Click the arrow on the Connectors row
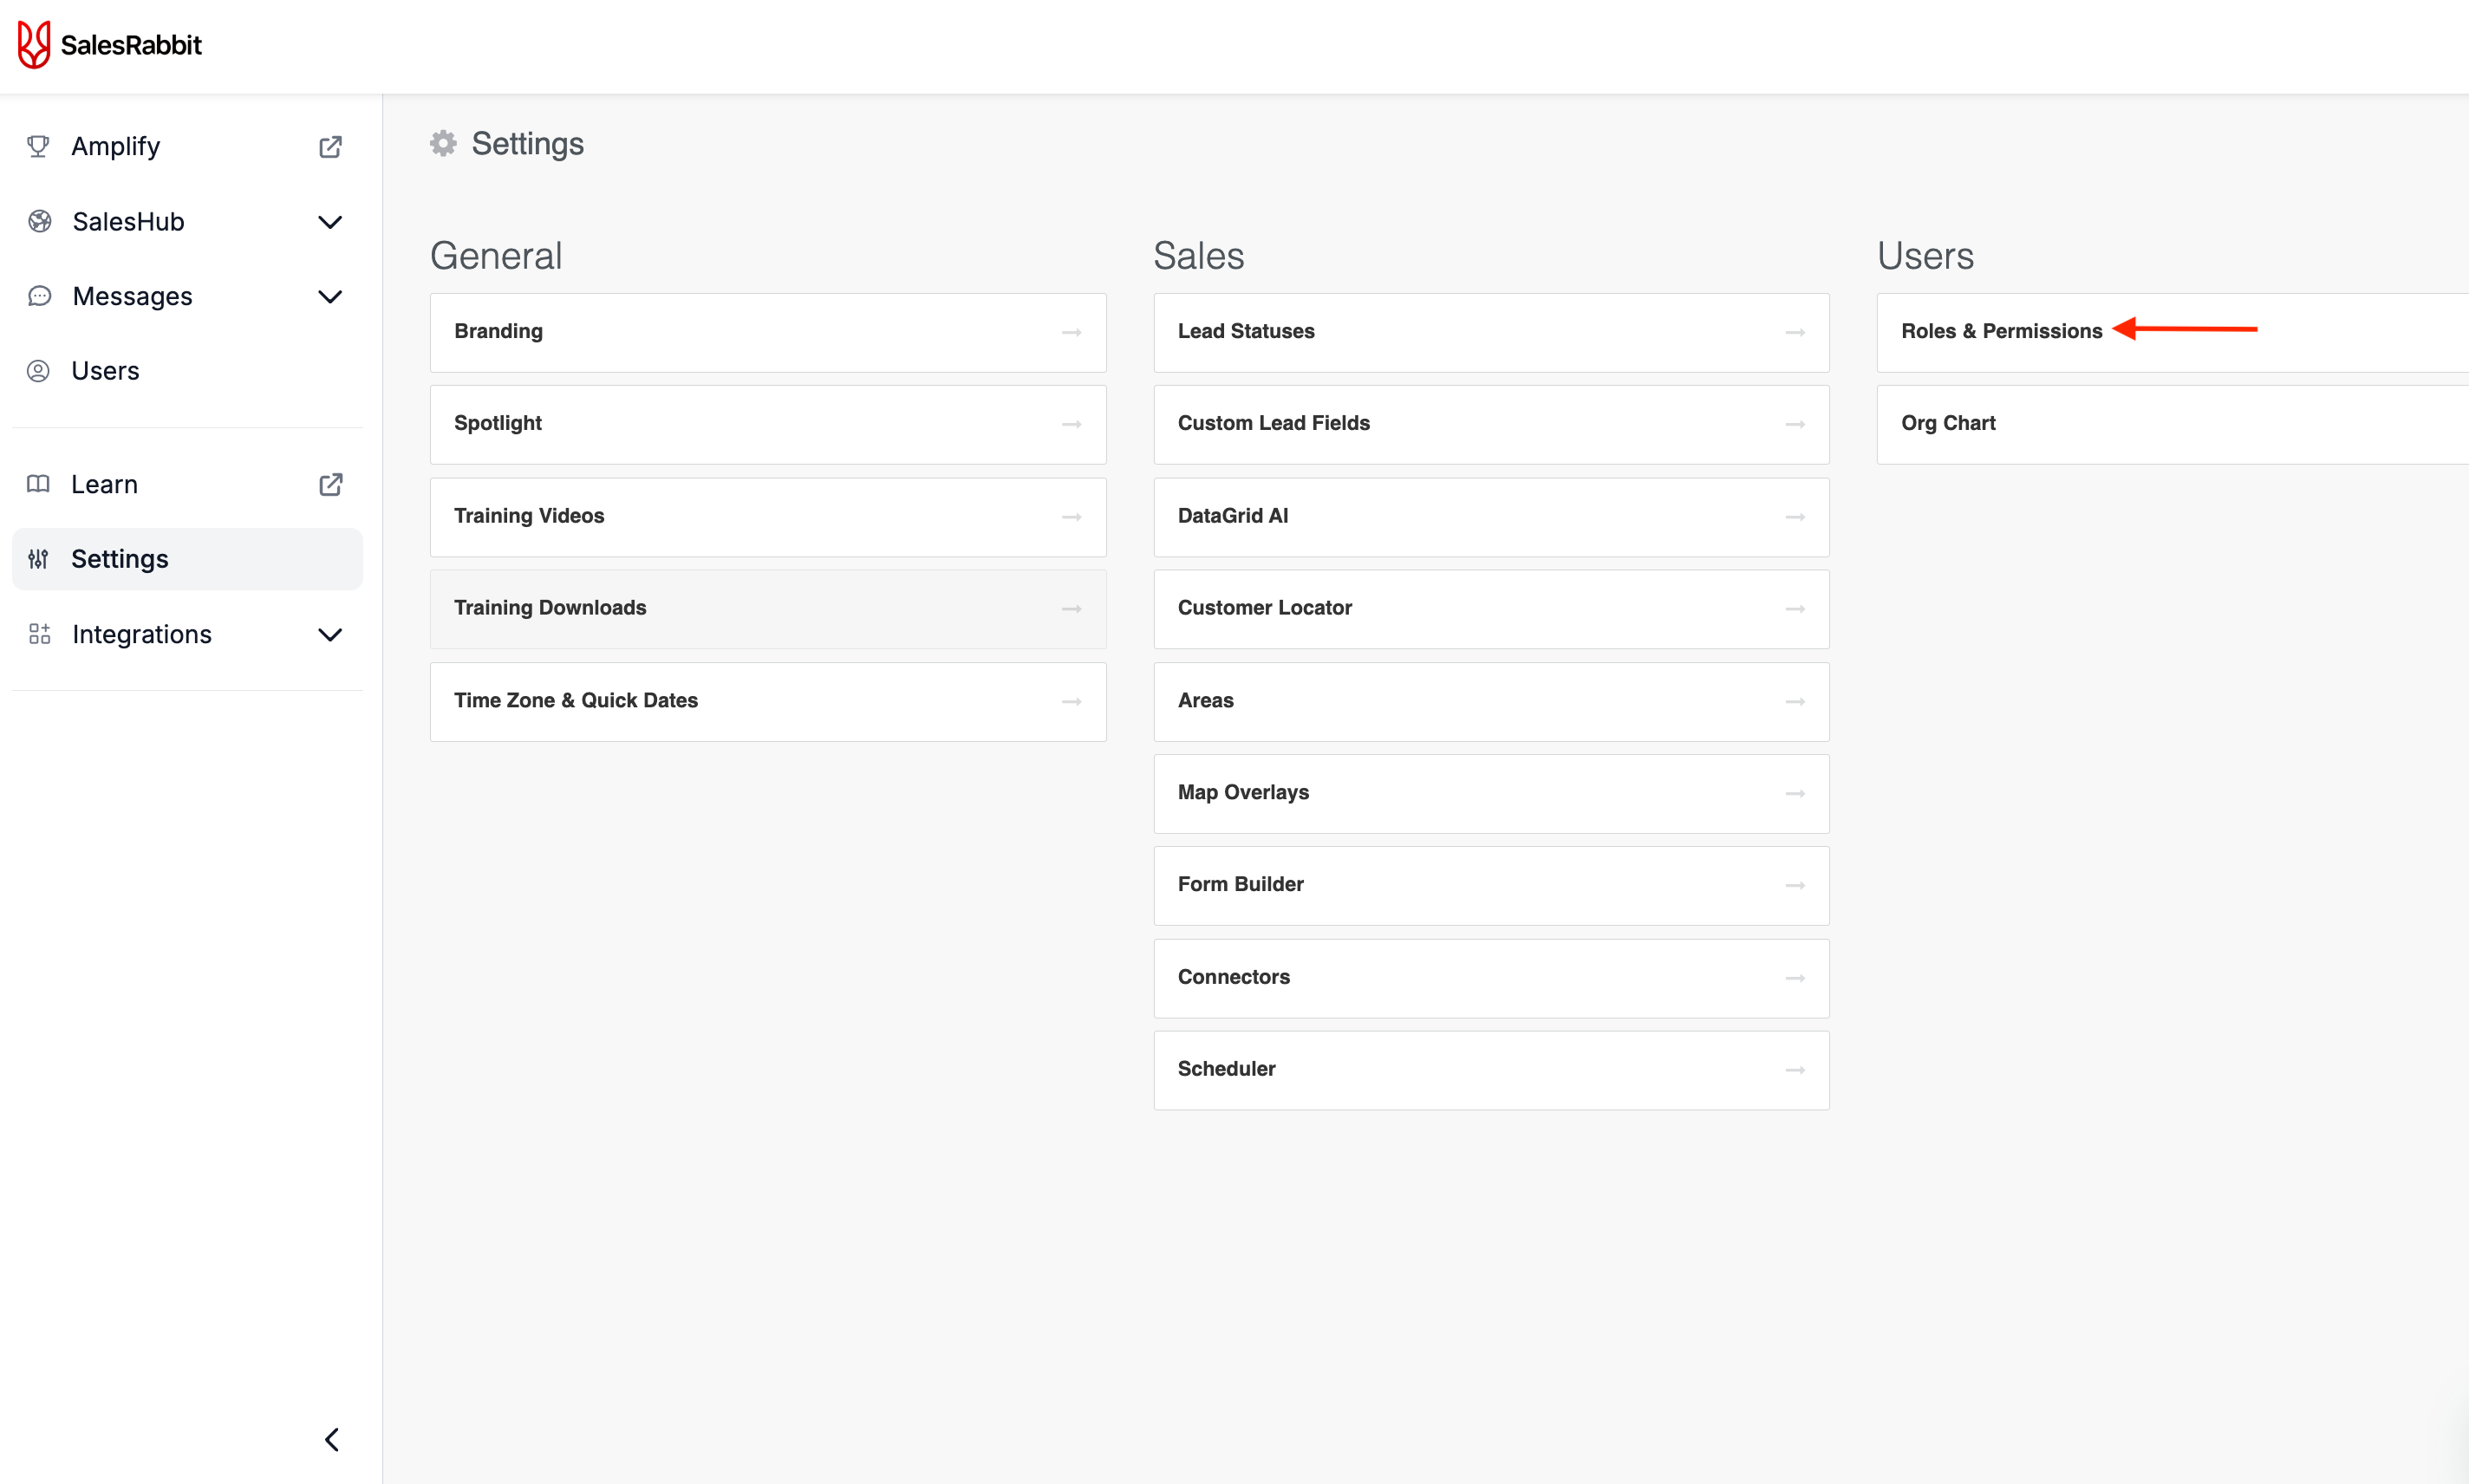2469x1484 pixels. (x=1795, y=978)
